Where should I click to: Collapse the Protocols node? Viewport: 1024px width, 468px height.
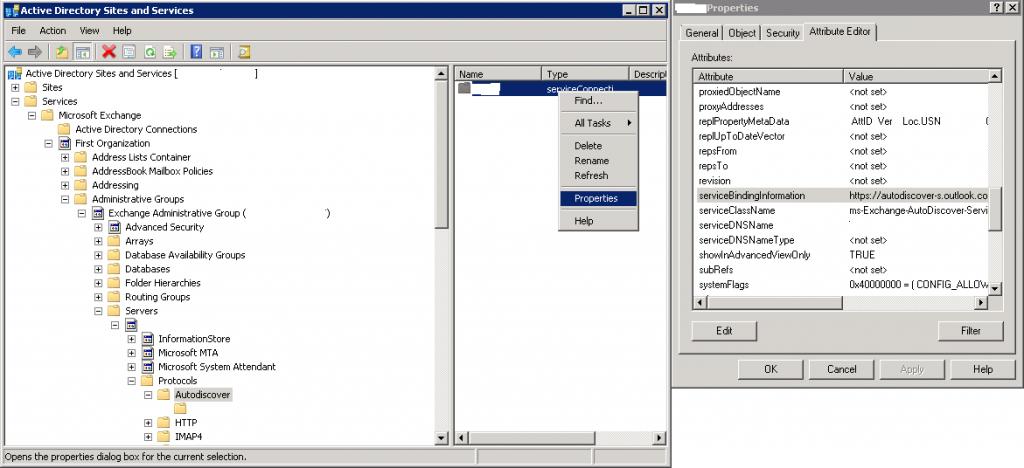(x=131, y=381)
